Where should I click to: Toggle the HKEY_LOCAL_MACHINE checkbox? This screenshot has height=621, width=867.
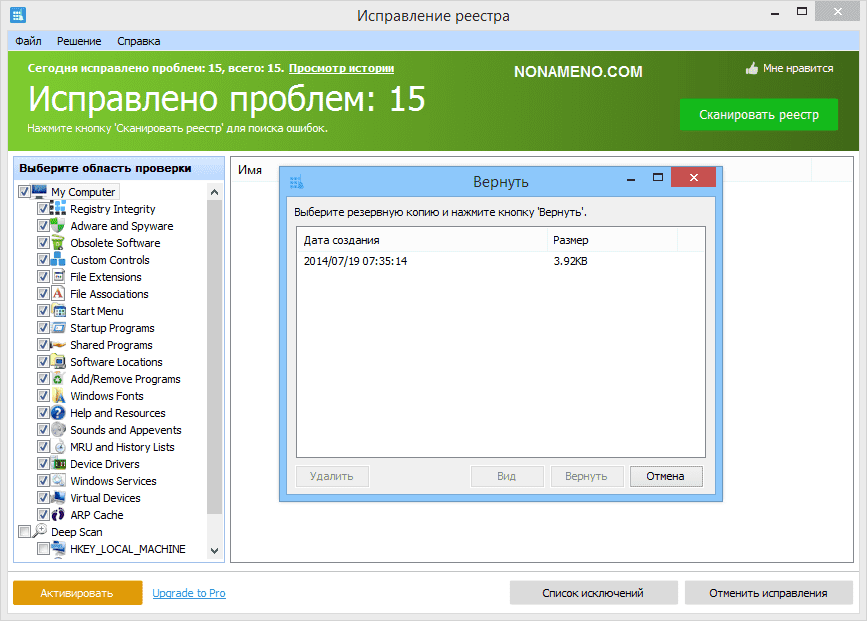43,549
